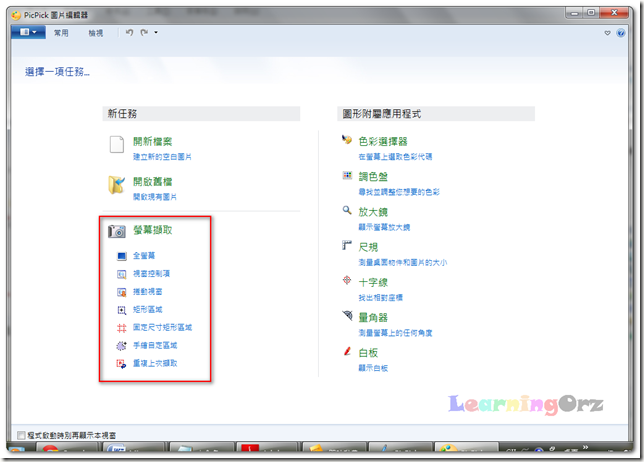Click the 在螢幕上擷取色彩代碼 description
This screenshot has height=462, width=644.
pyautogui.click(x=395, y=156)
